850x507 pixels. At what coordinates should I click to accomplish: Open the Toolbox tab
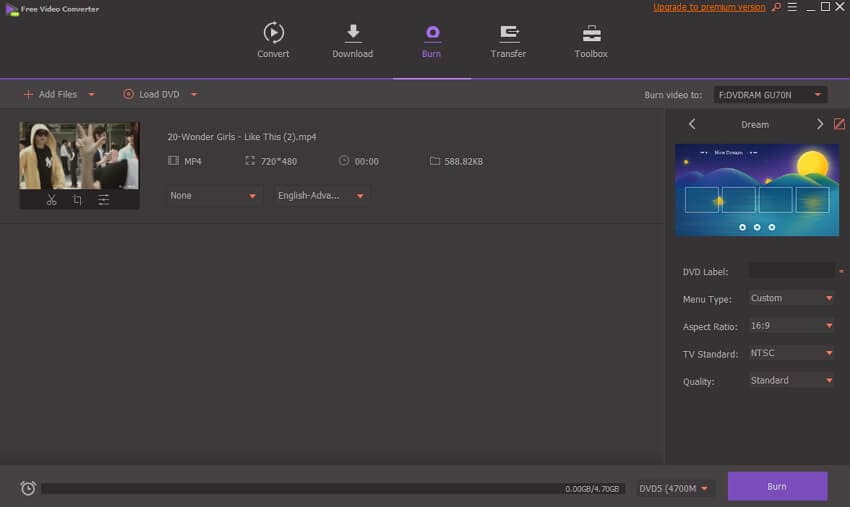click(591, 41)
